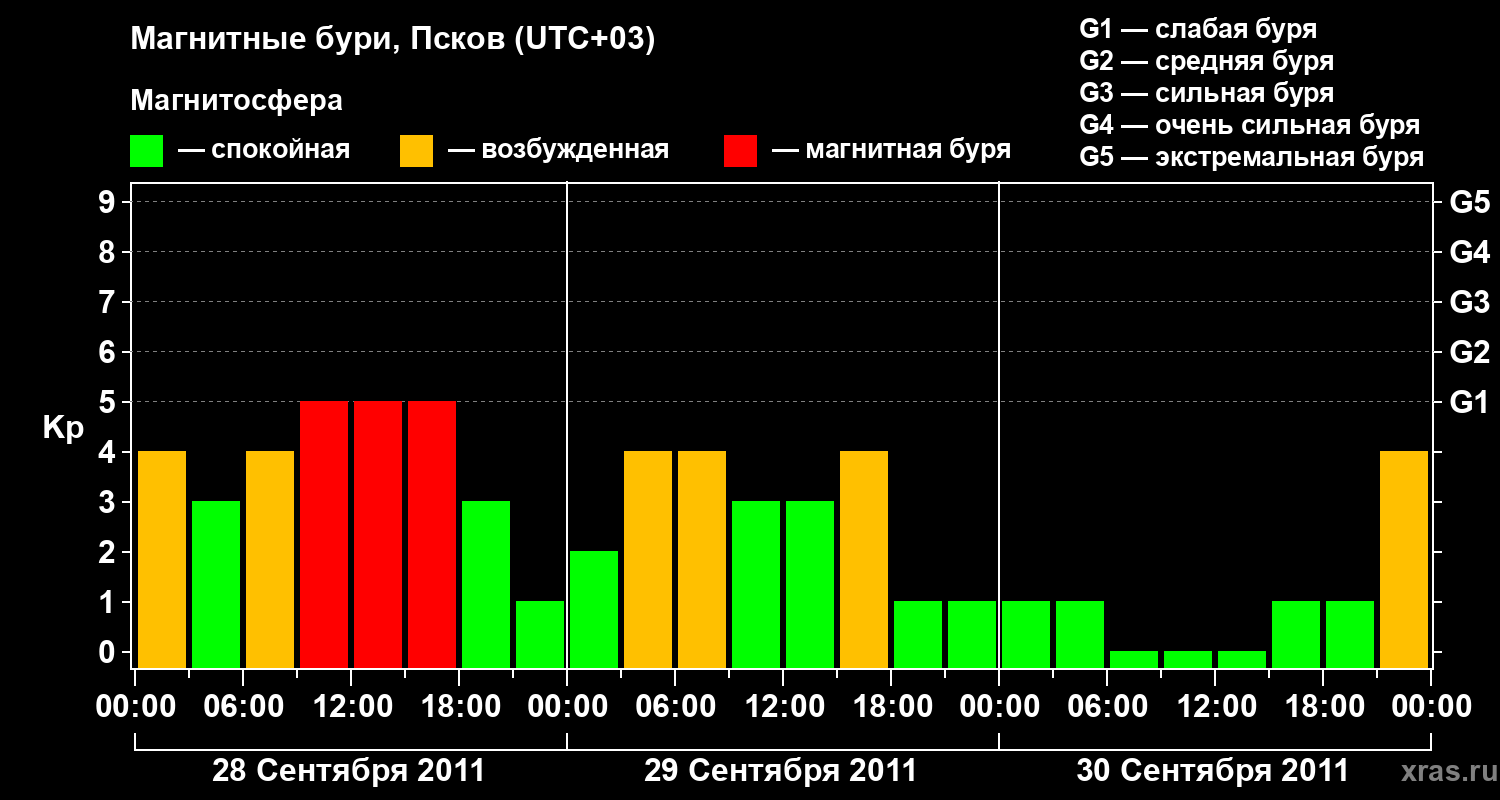
Task: Click the red bar ending at 18:00, 28 Сентября
Action: pos(432,534)
